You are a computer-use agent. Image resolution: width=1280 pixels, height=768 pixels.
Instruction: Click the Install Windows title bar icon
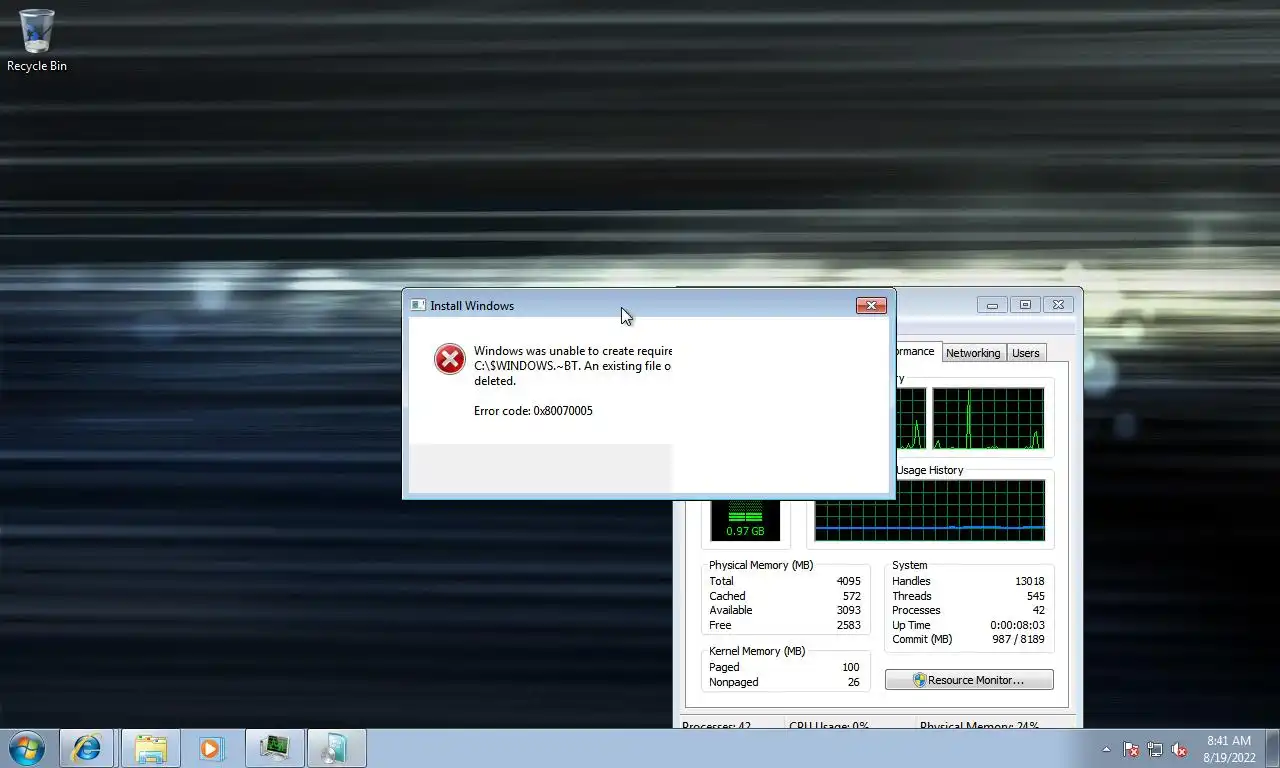[418, 305]
